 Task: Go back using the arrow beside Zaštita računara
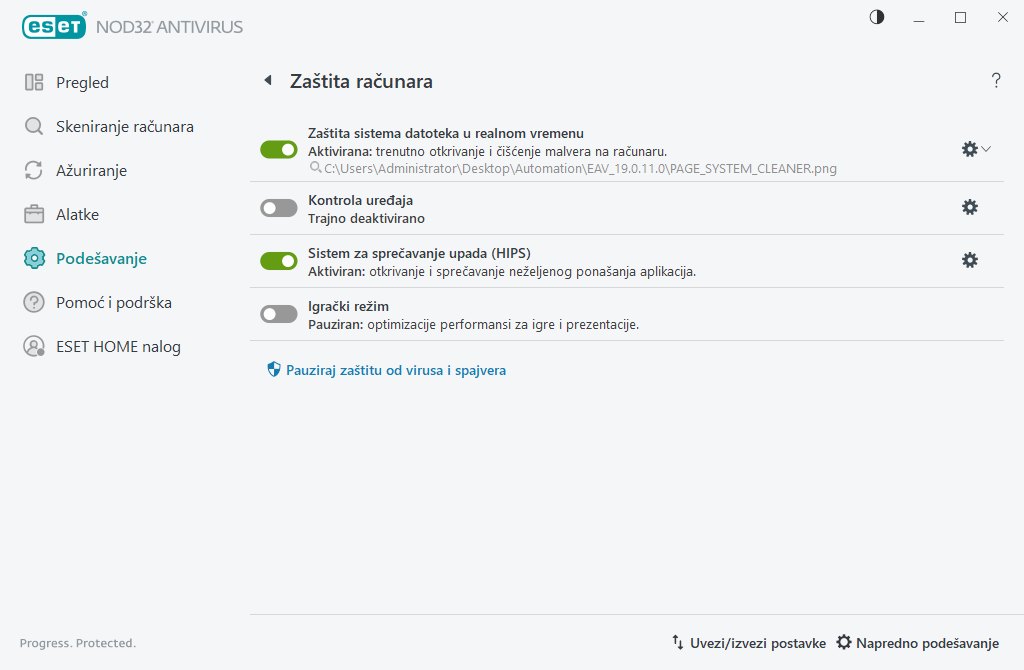click(x=267, y=81)
